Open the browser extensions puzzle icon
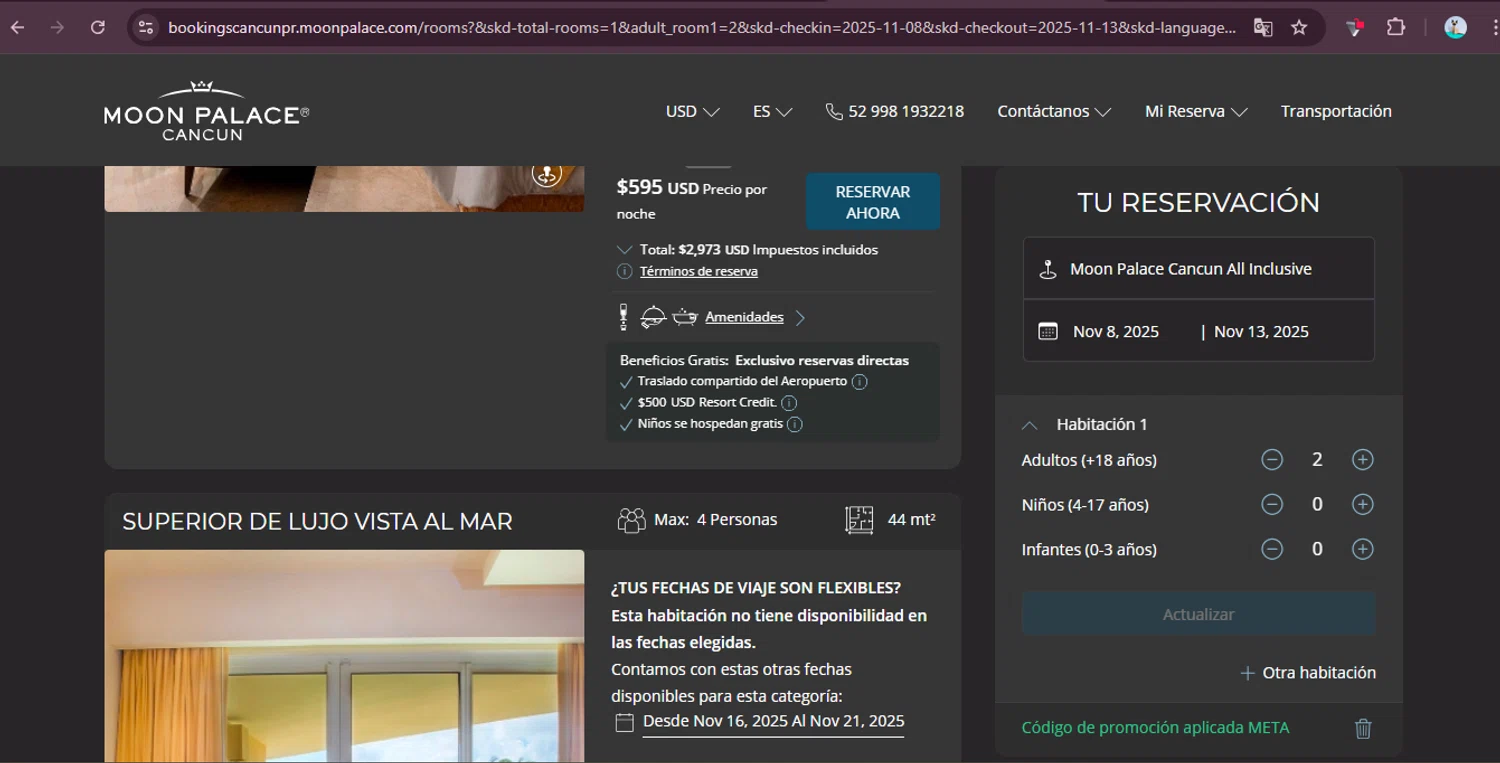1500x763 pixels. (1396, 28)
